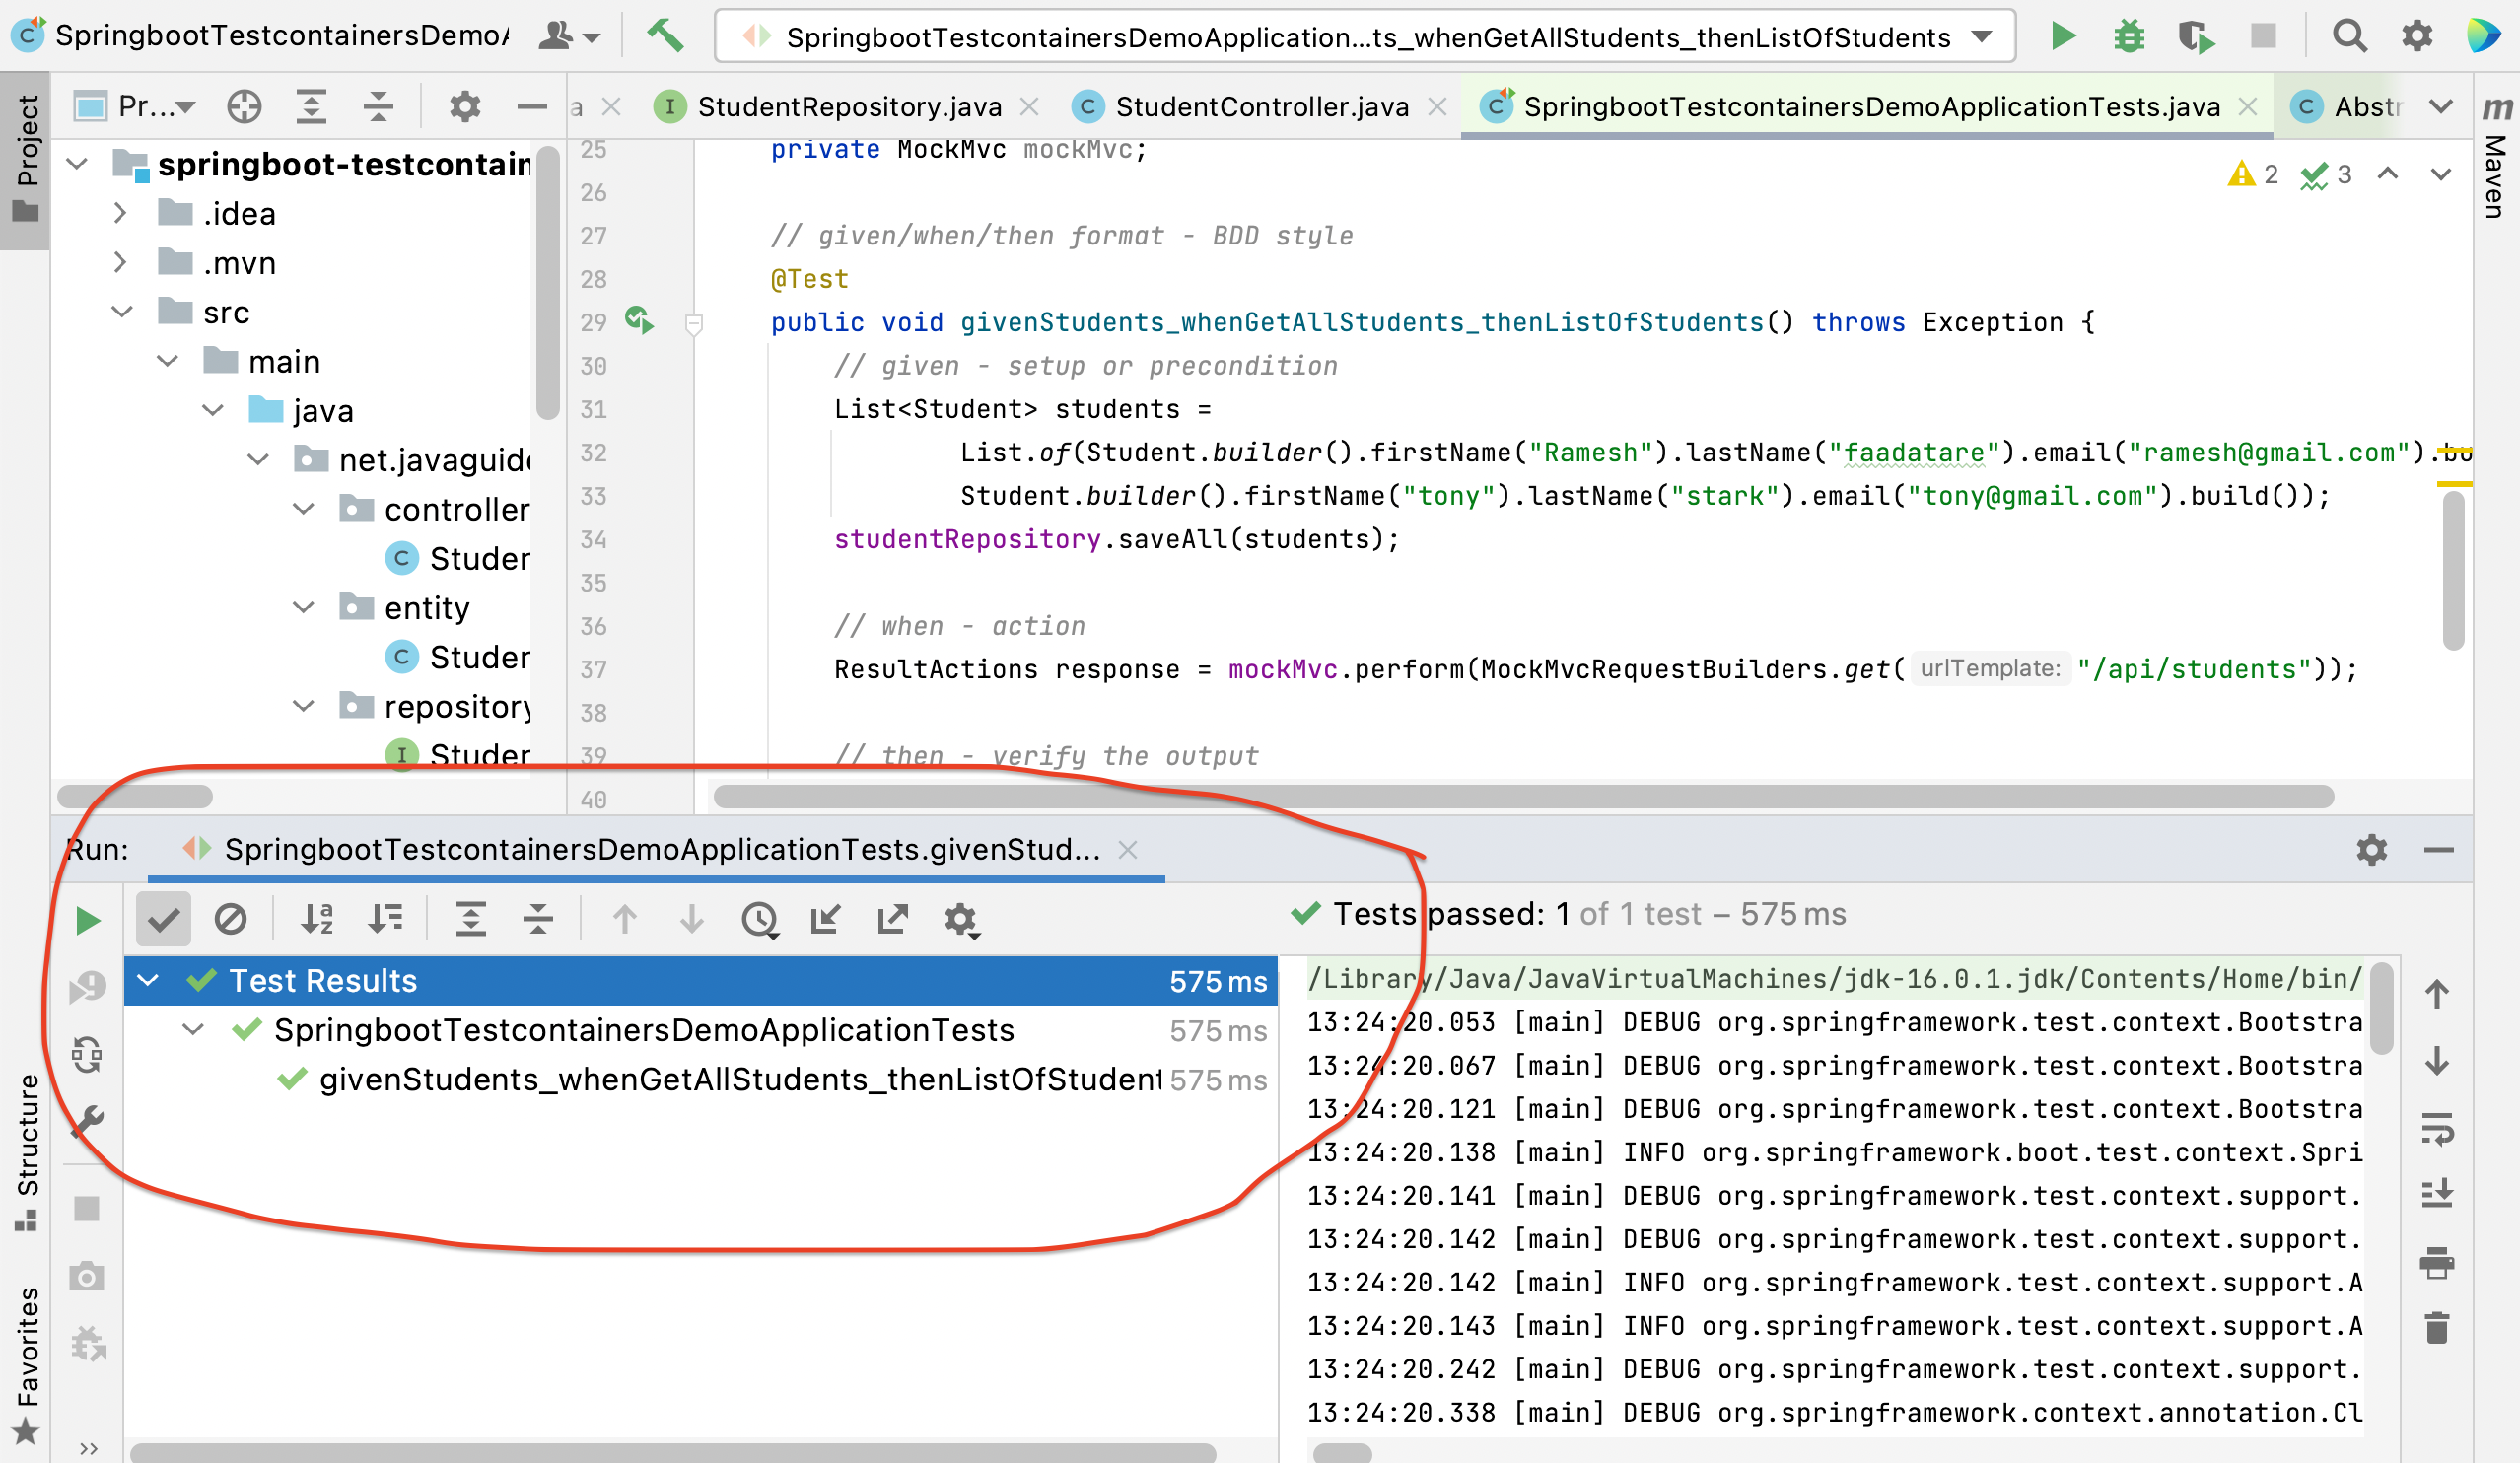Select the Test Results root row
The width and height of the screenshot is (2520, 1463).
(700, 981)
